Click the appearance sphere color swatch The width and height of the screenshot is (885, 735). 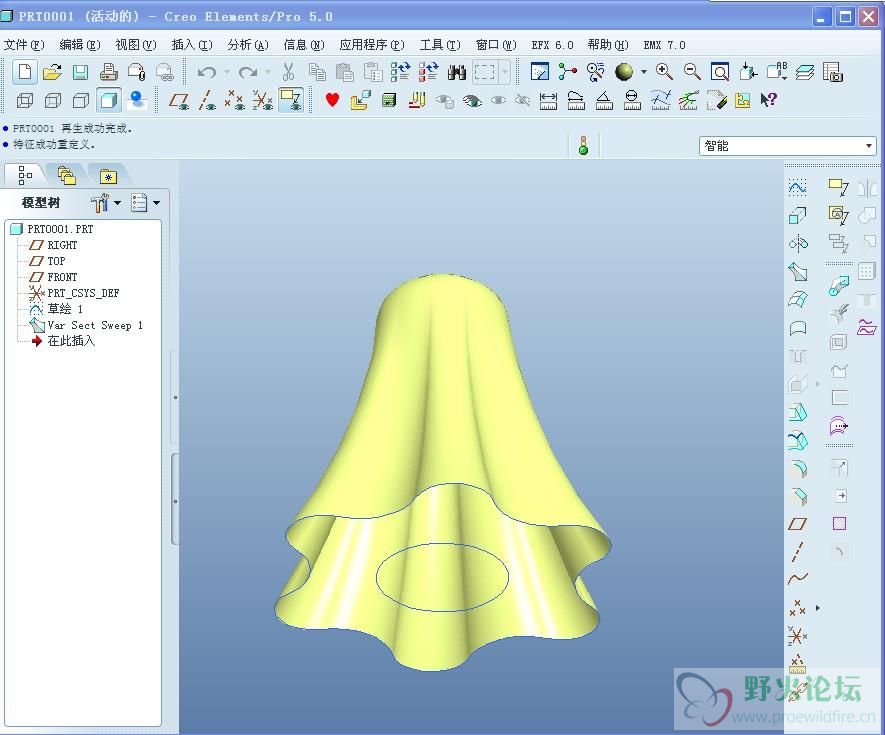coord(624,72)
